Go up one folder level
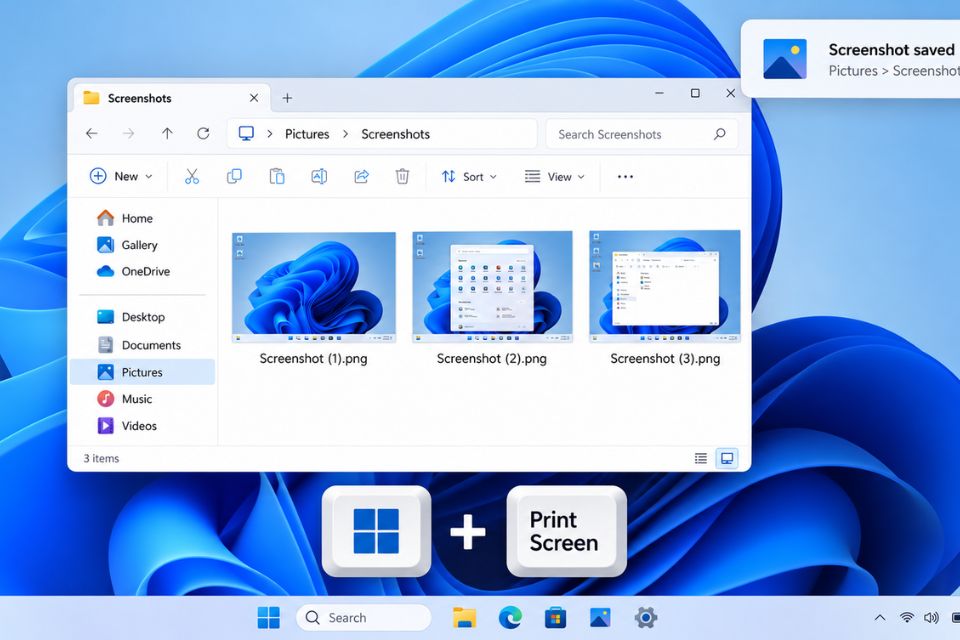 [167, 134]
